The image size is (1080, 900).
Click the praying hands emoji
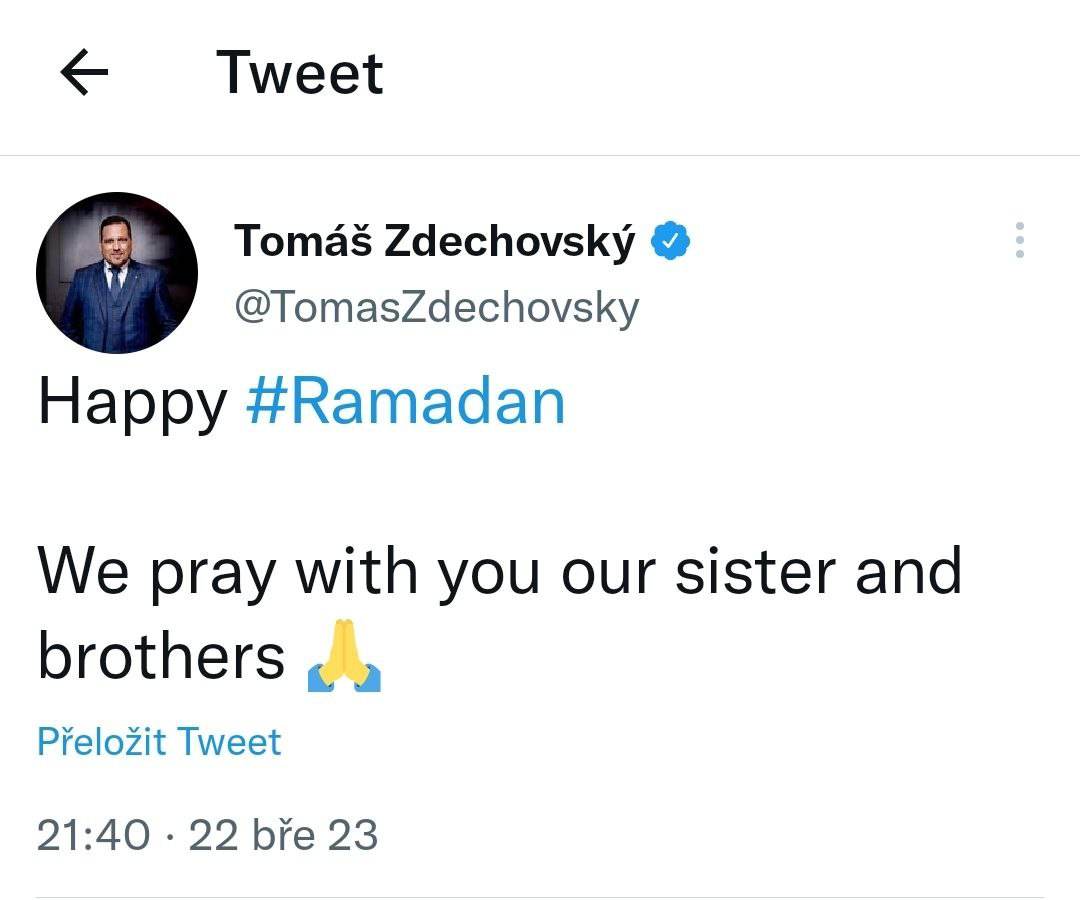344,656
